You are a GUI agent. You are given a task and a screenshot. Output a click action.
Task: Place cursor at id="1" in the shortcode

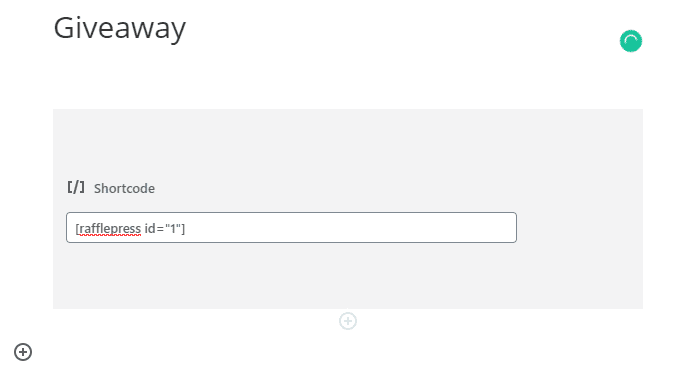(163, 229)
